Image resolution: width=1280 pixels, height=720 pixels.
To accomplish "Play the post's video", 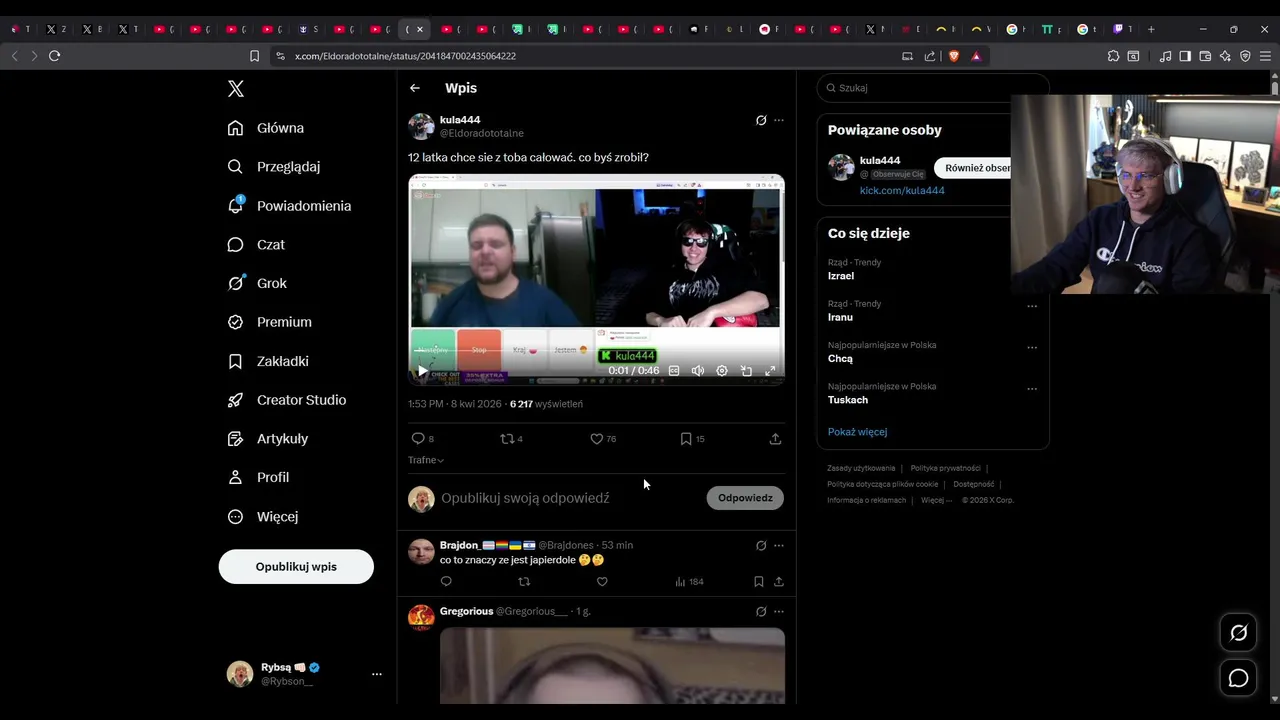I will coord(423,371).
